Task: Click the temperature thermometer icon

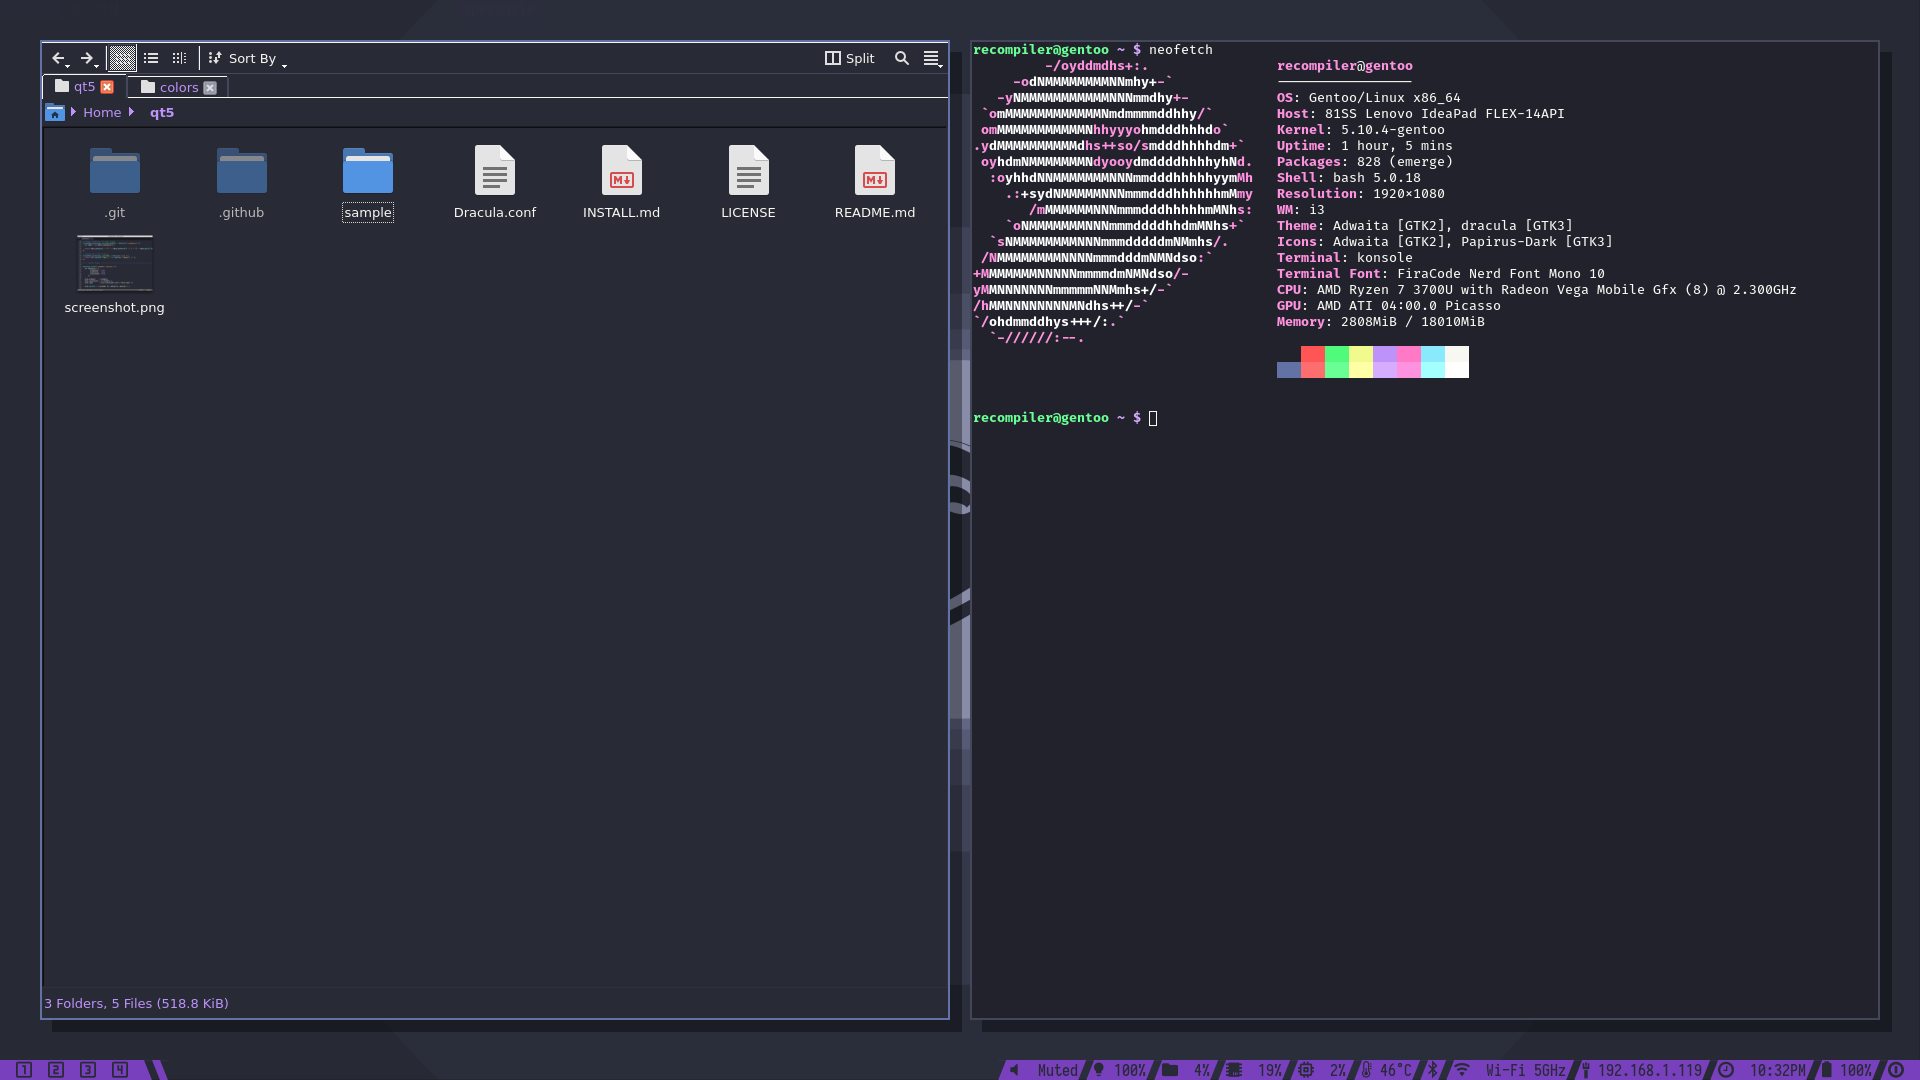Action: 1366,1070
